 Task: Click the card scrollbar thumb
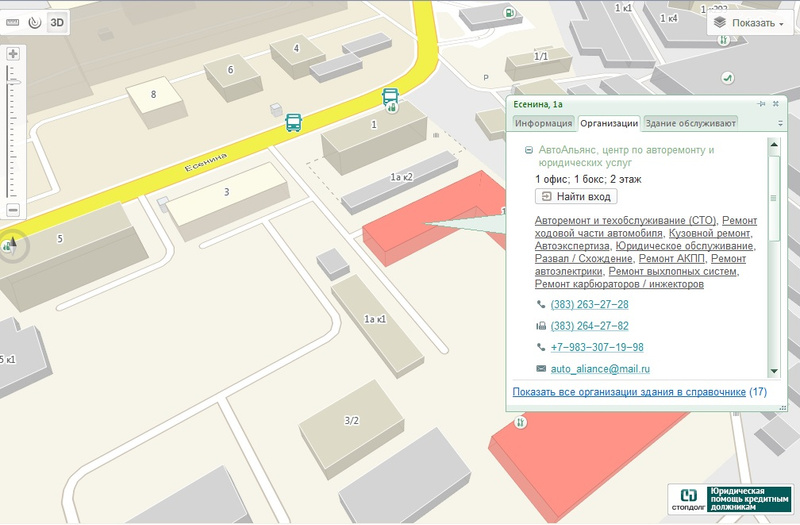774,198
